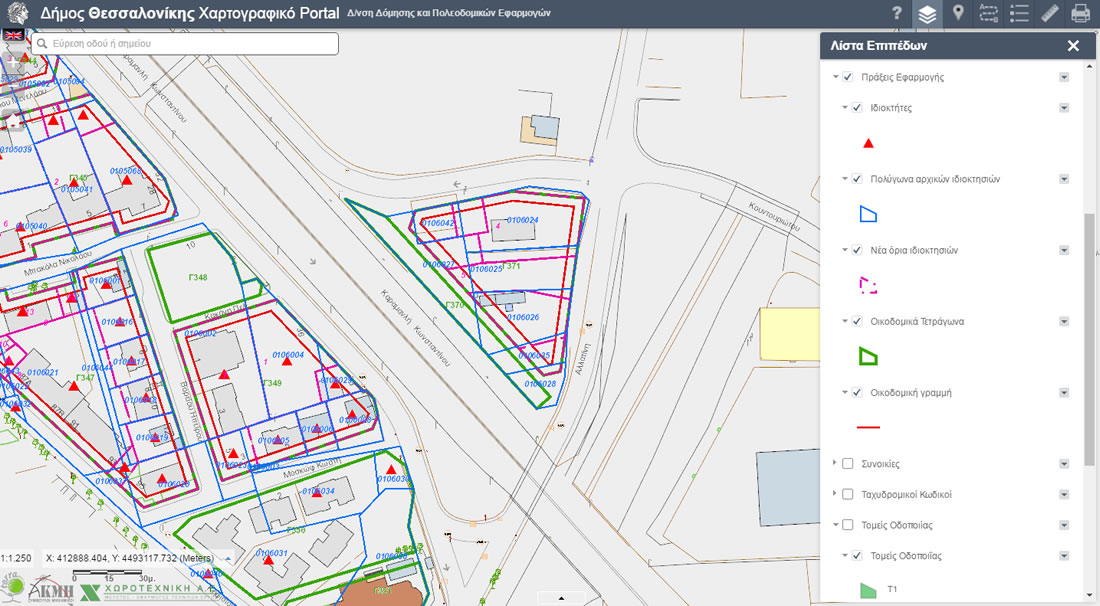Collapse the Πράξεις Εφαρμογής group

pos(836,76)
